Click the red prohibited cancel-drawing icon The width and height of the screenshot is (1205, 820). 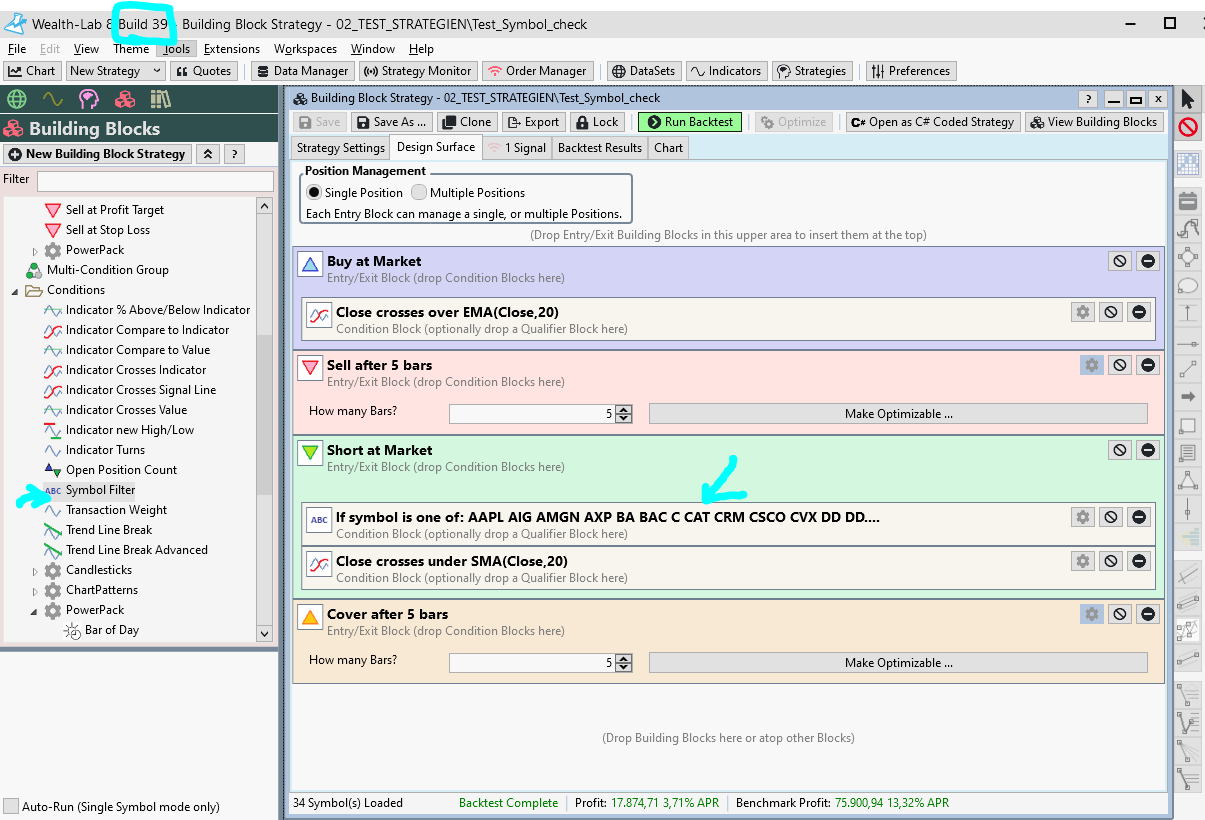pos(1188,127)
